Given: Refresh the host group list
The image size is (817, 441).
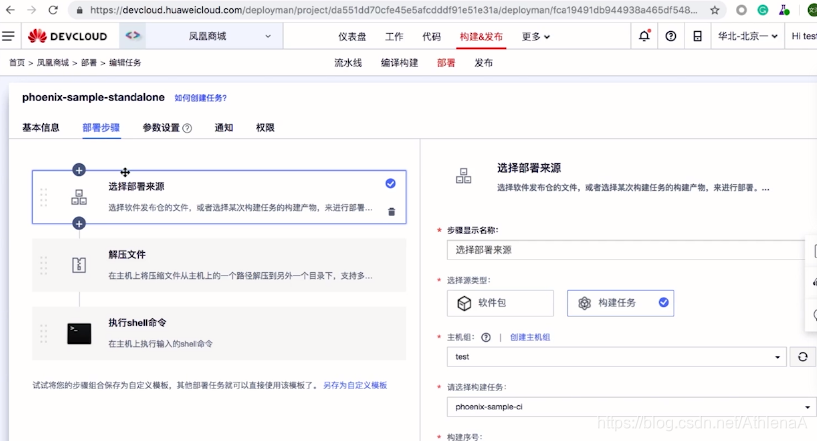Looking at the screenshot, I should click(802, 357).
